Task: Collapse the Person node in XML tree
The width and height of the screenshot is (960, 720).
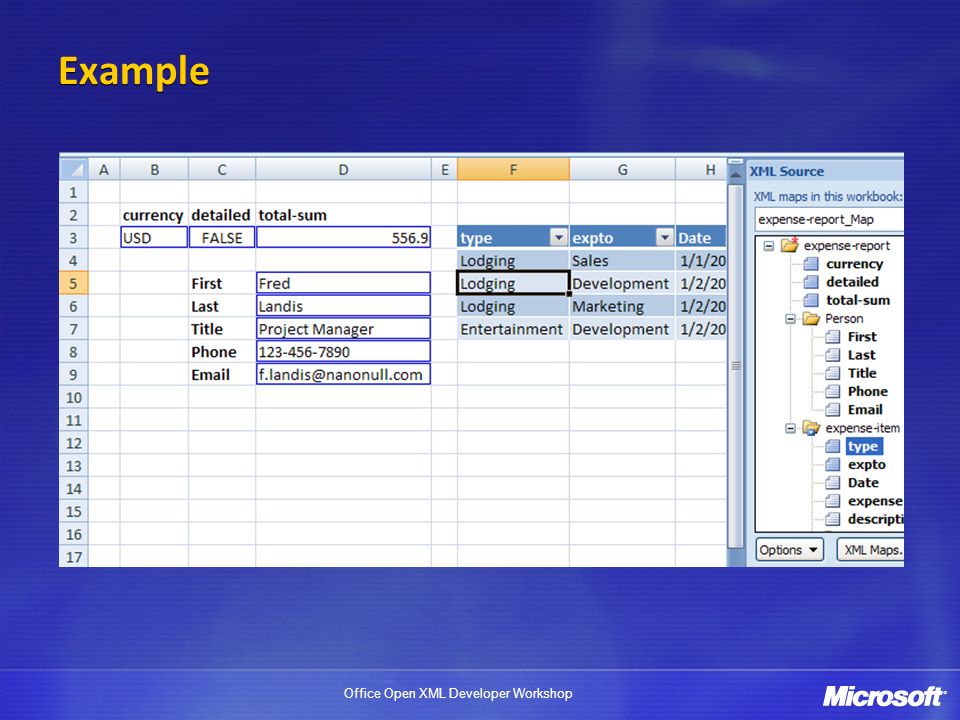Action: tap(790, 319)
